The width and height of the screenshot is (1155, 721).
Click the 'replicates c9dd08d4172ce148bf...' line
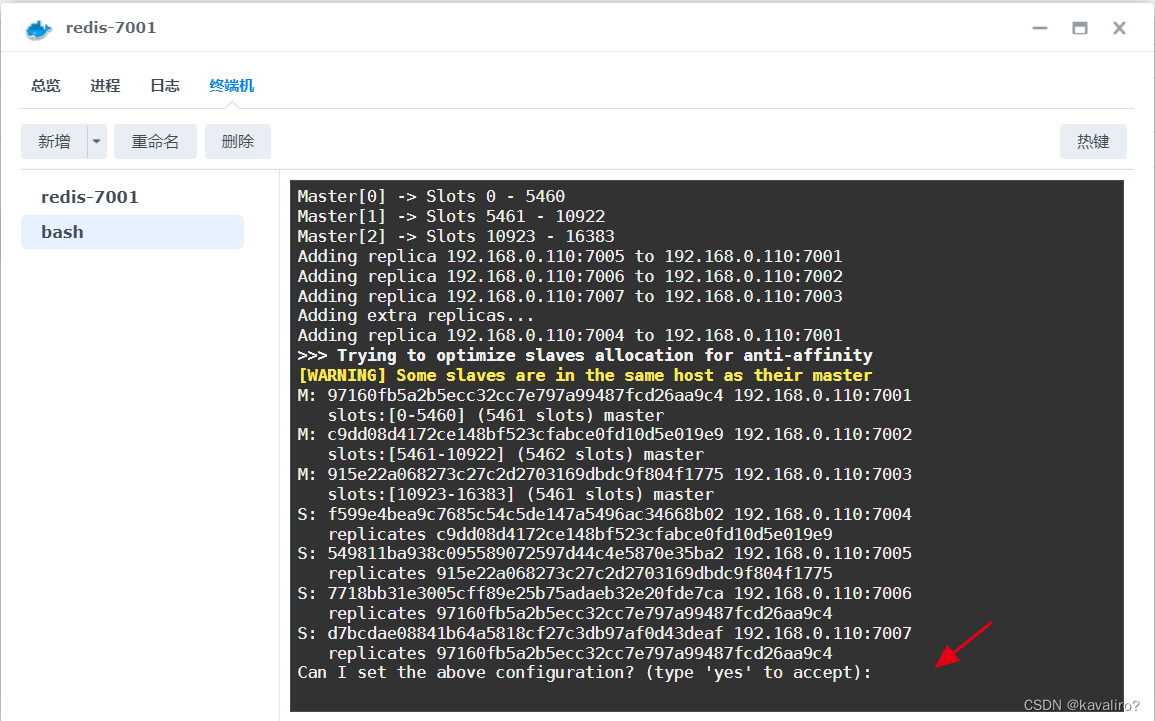(580, 534)
